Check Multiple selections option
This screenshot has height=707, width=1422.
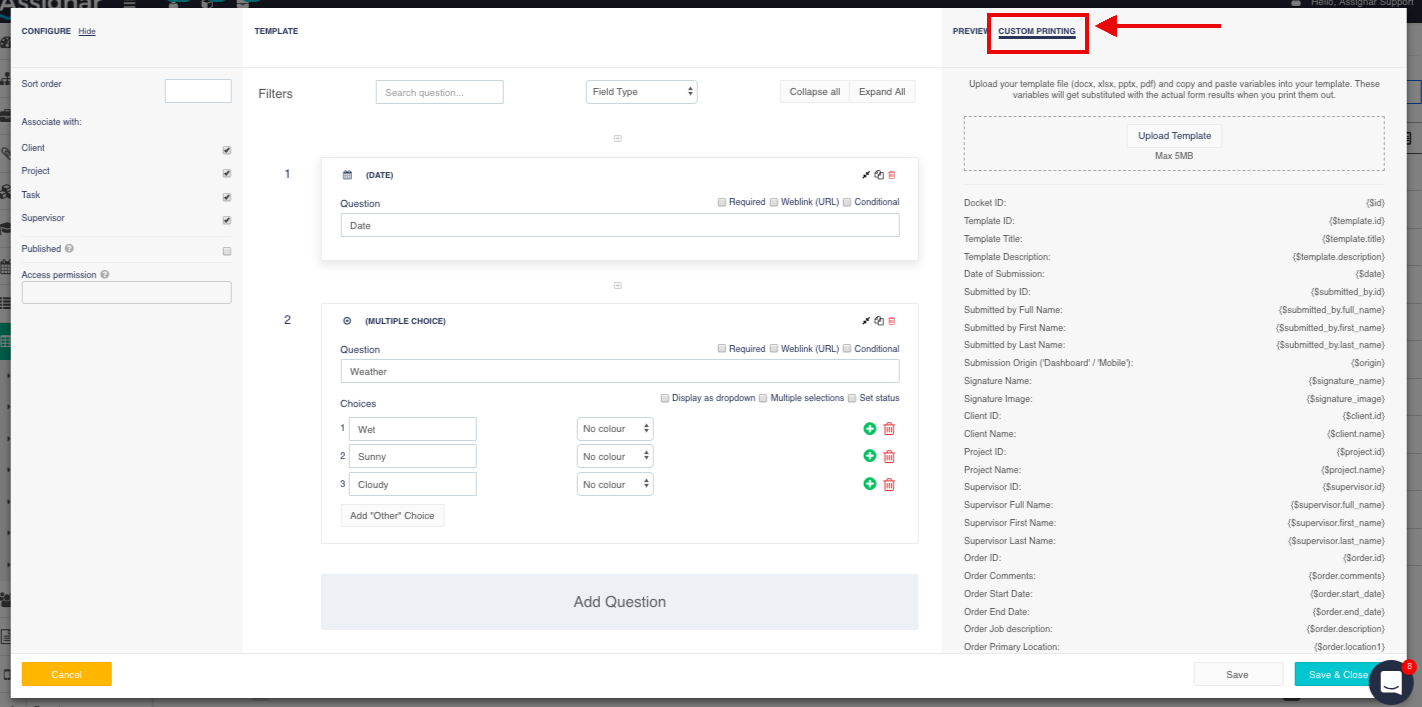click(763, 398)
